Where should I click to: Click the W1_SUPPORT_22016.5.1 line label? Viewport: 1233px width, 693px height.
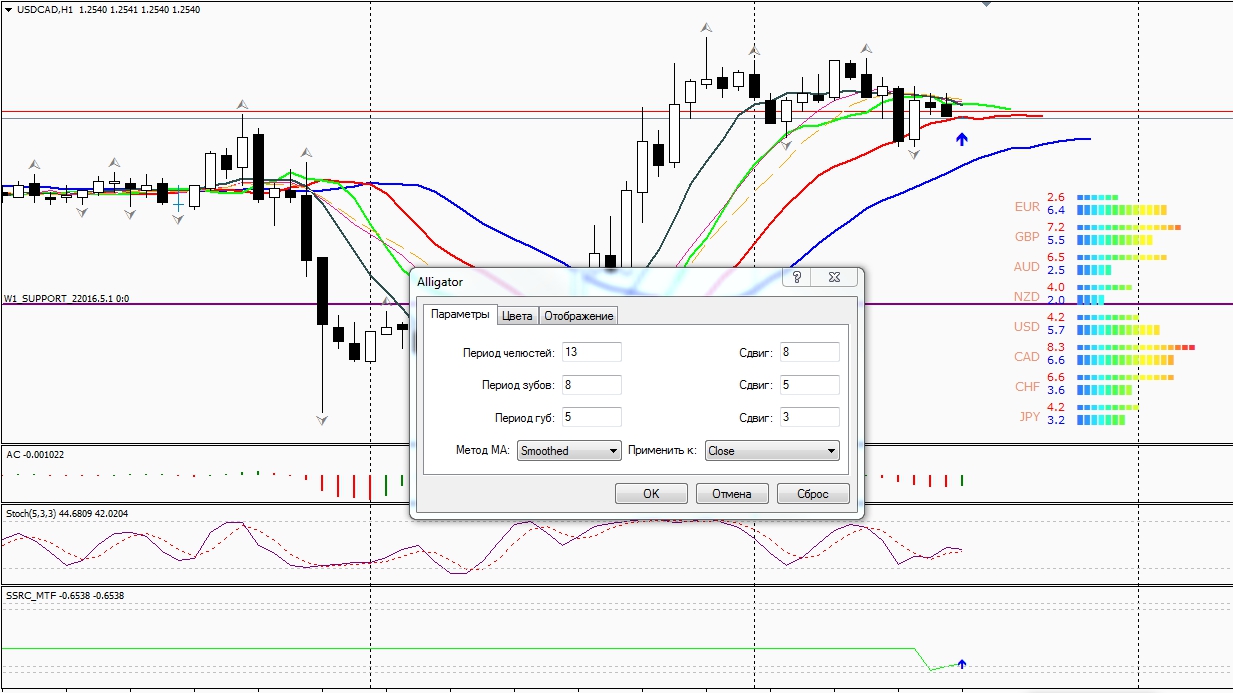point(66,299)
